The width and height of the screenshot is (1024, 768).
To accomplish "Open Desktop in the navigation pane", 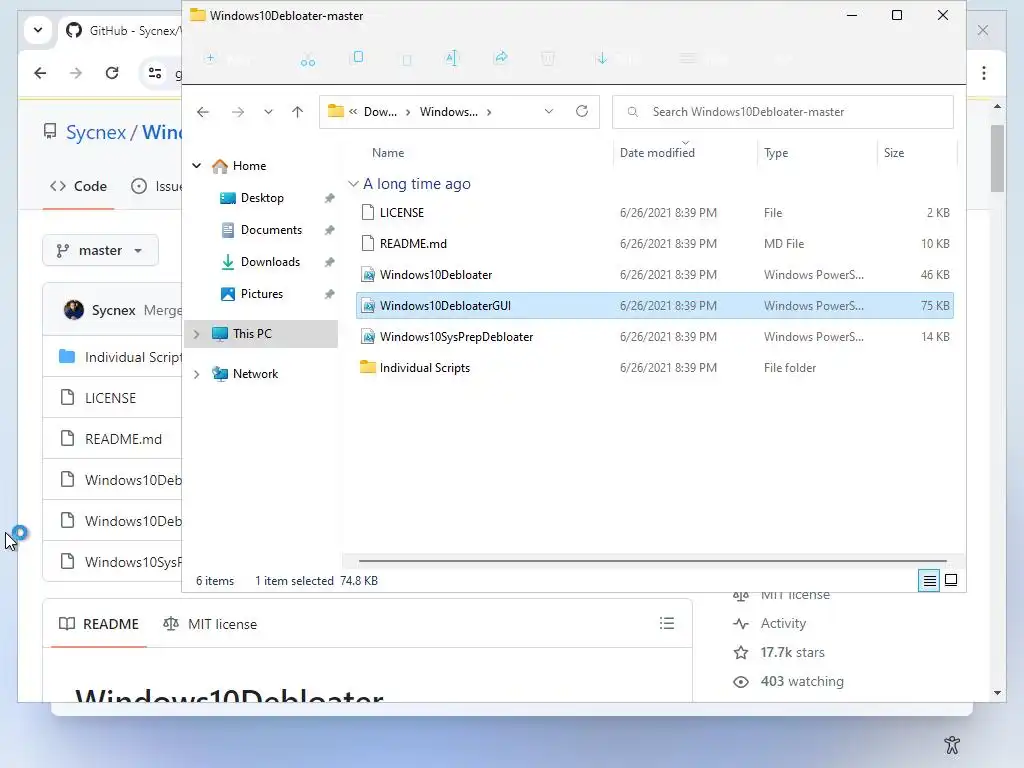I will click(262, 198).
